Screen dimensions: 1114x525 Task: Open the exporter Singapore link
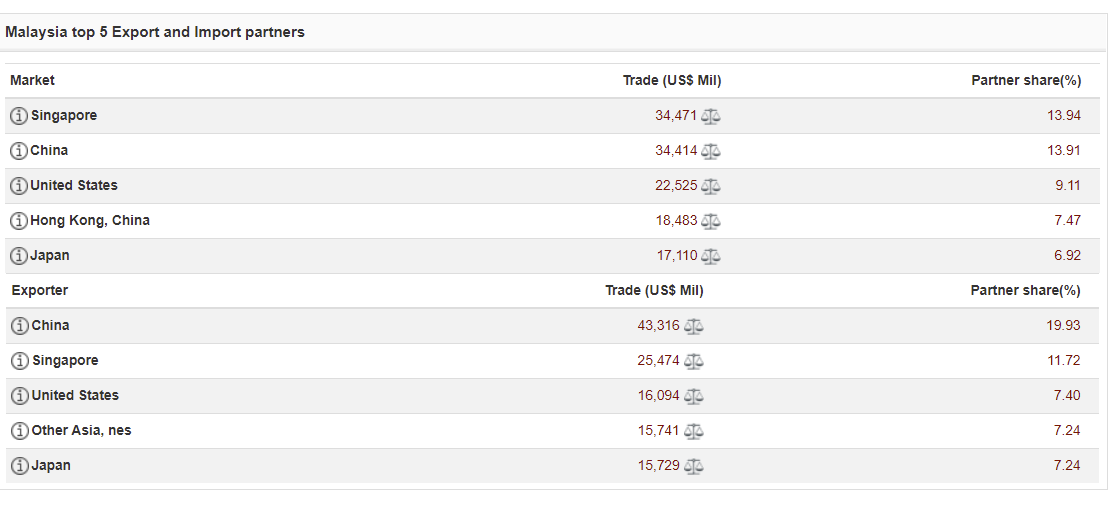pyautogui.click(x=65, y=360)
